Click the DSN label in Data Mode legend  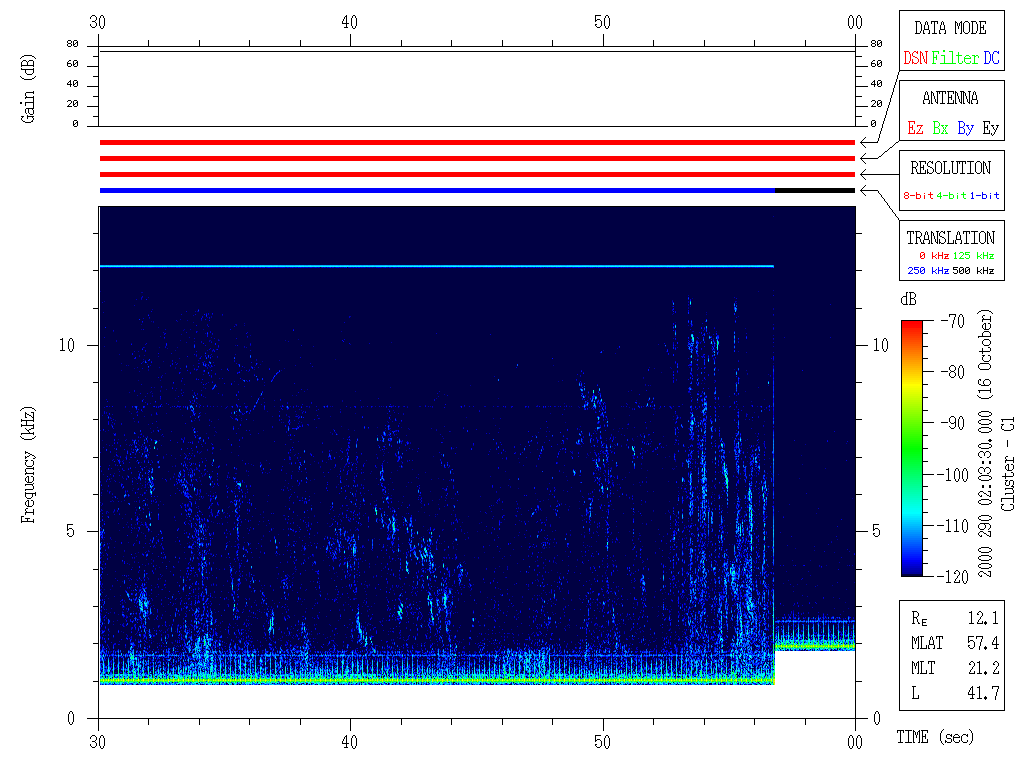click(915, 59)
